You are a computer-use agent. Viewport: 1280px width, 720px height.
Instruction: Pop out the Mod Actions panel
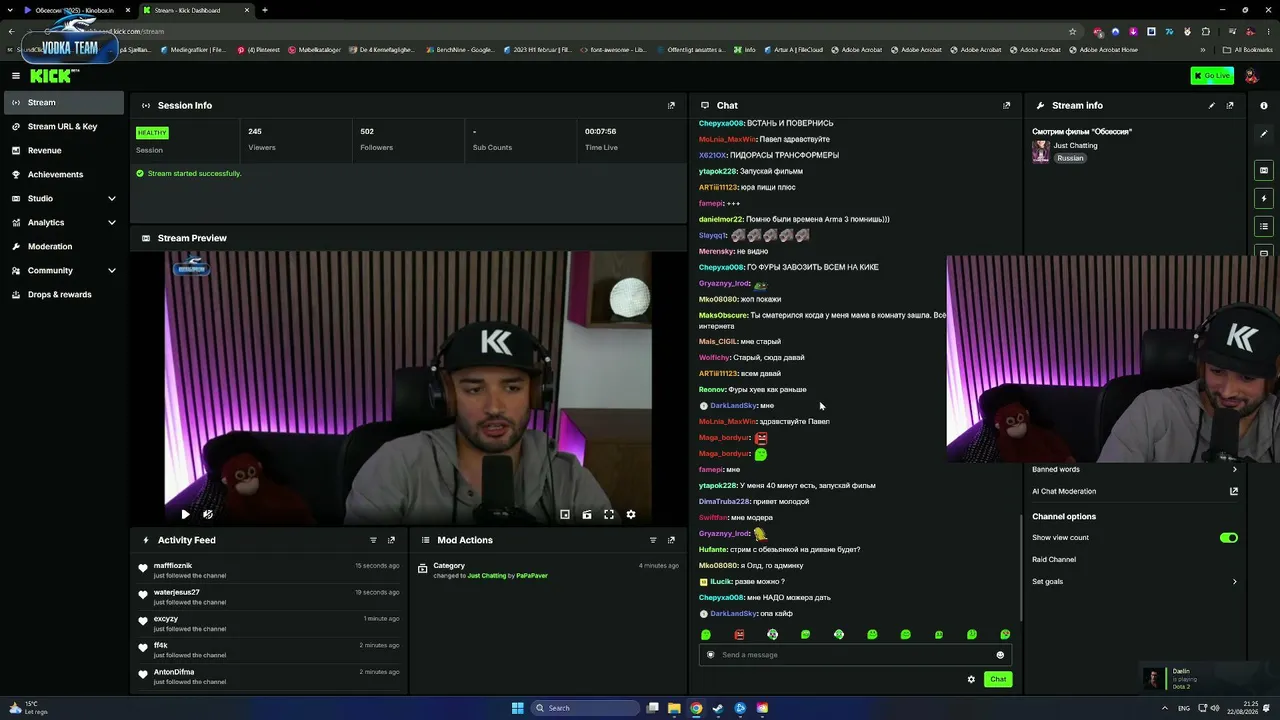pyautogui.click(x=671, y=540)
